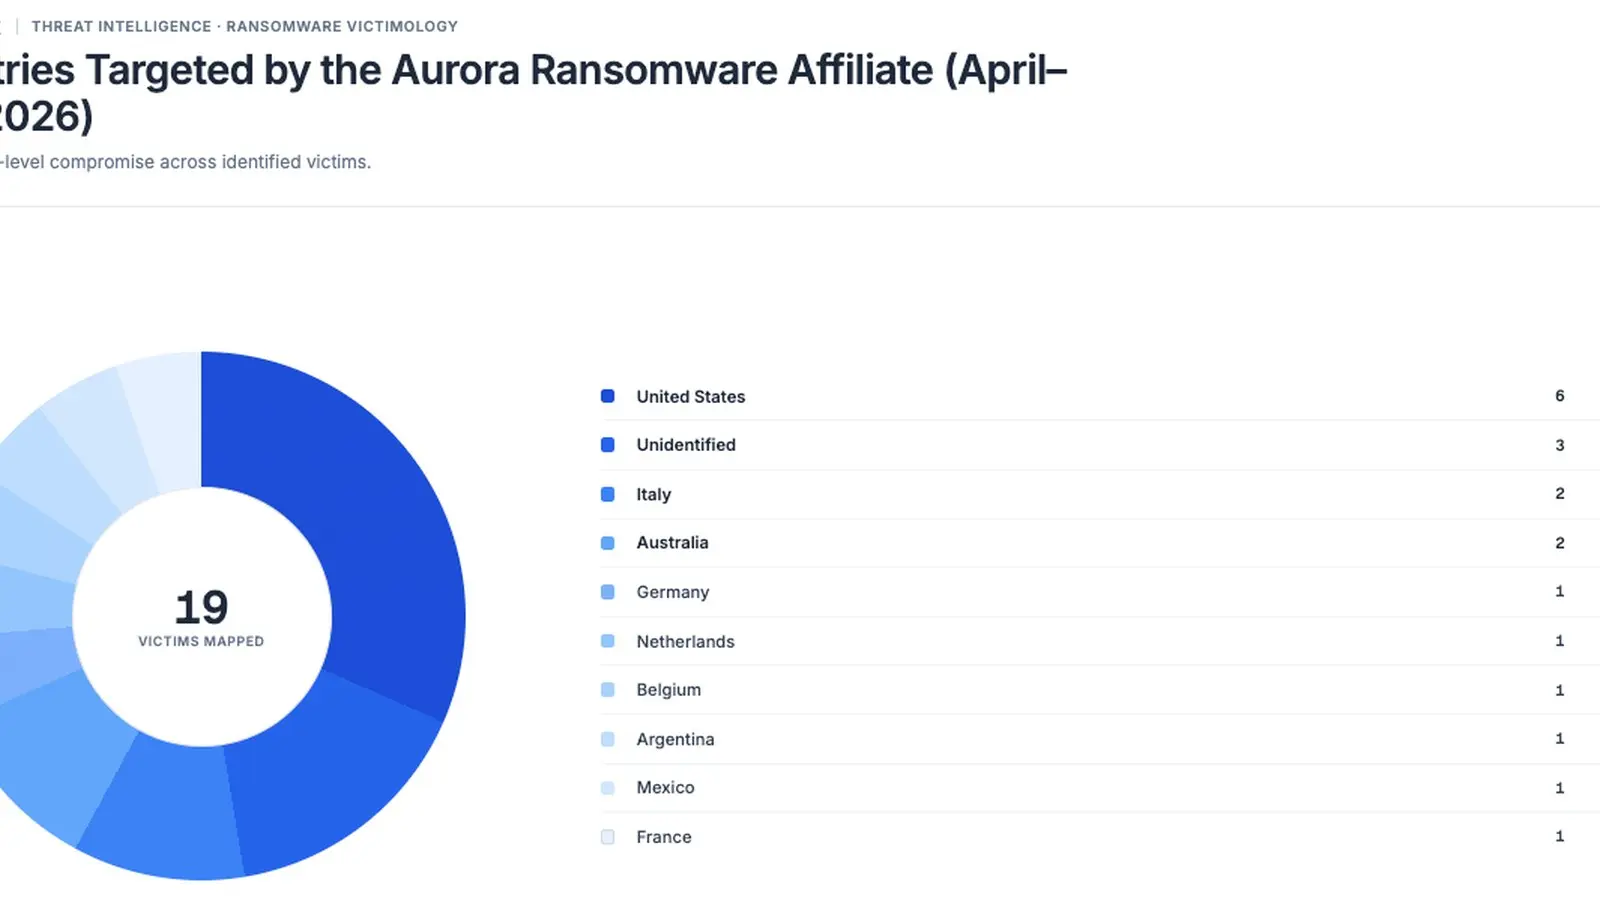Click the Australia legend swatch

607,543
